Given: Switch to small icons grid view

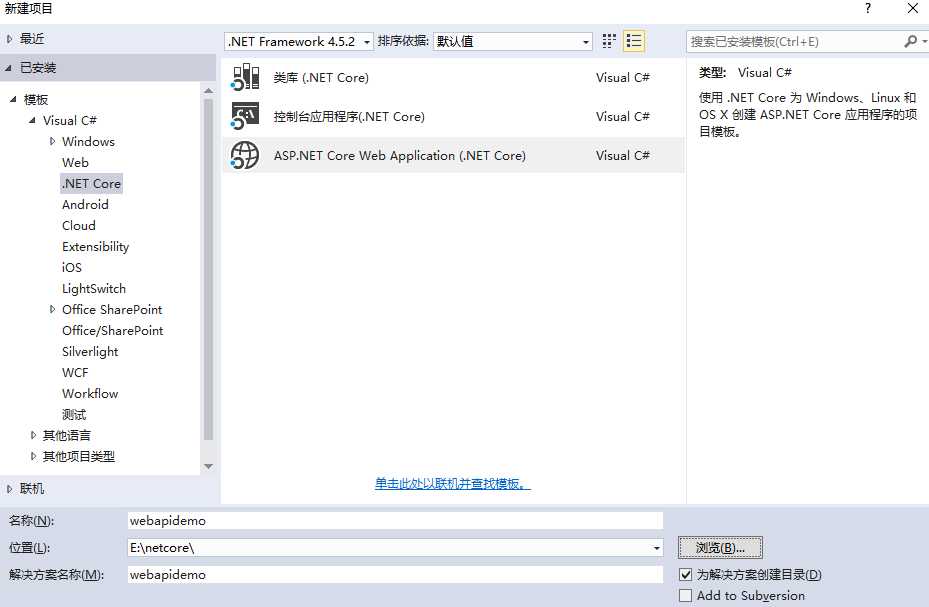Looking at the screenshot, I should tap(609, 41).
